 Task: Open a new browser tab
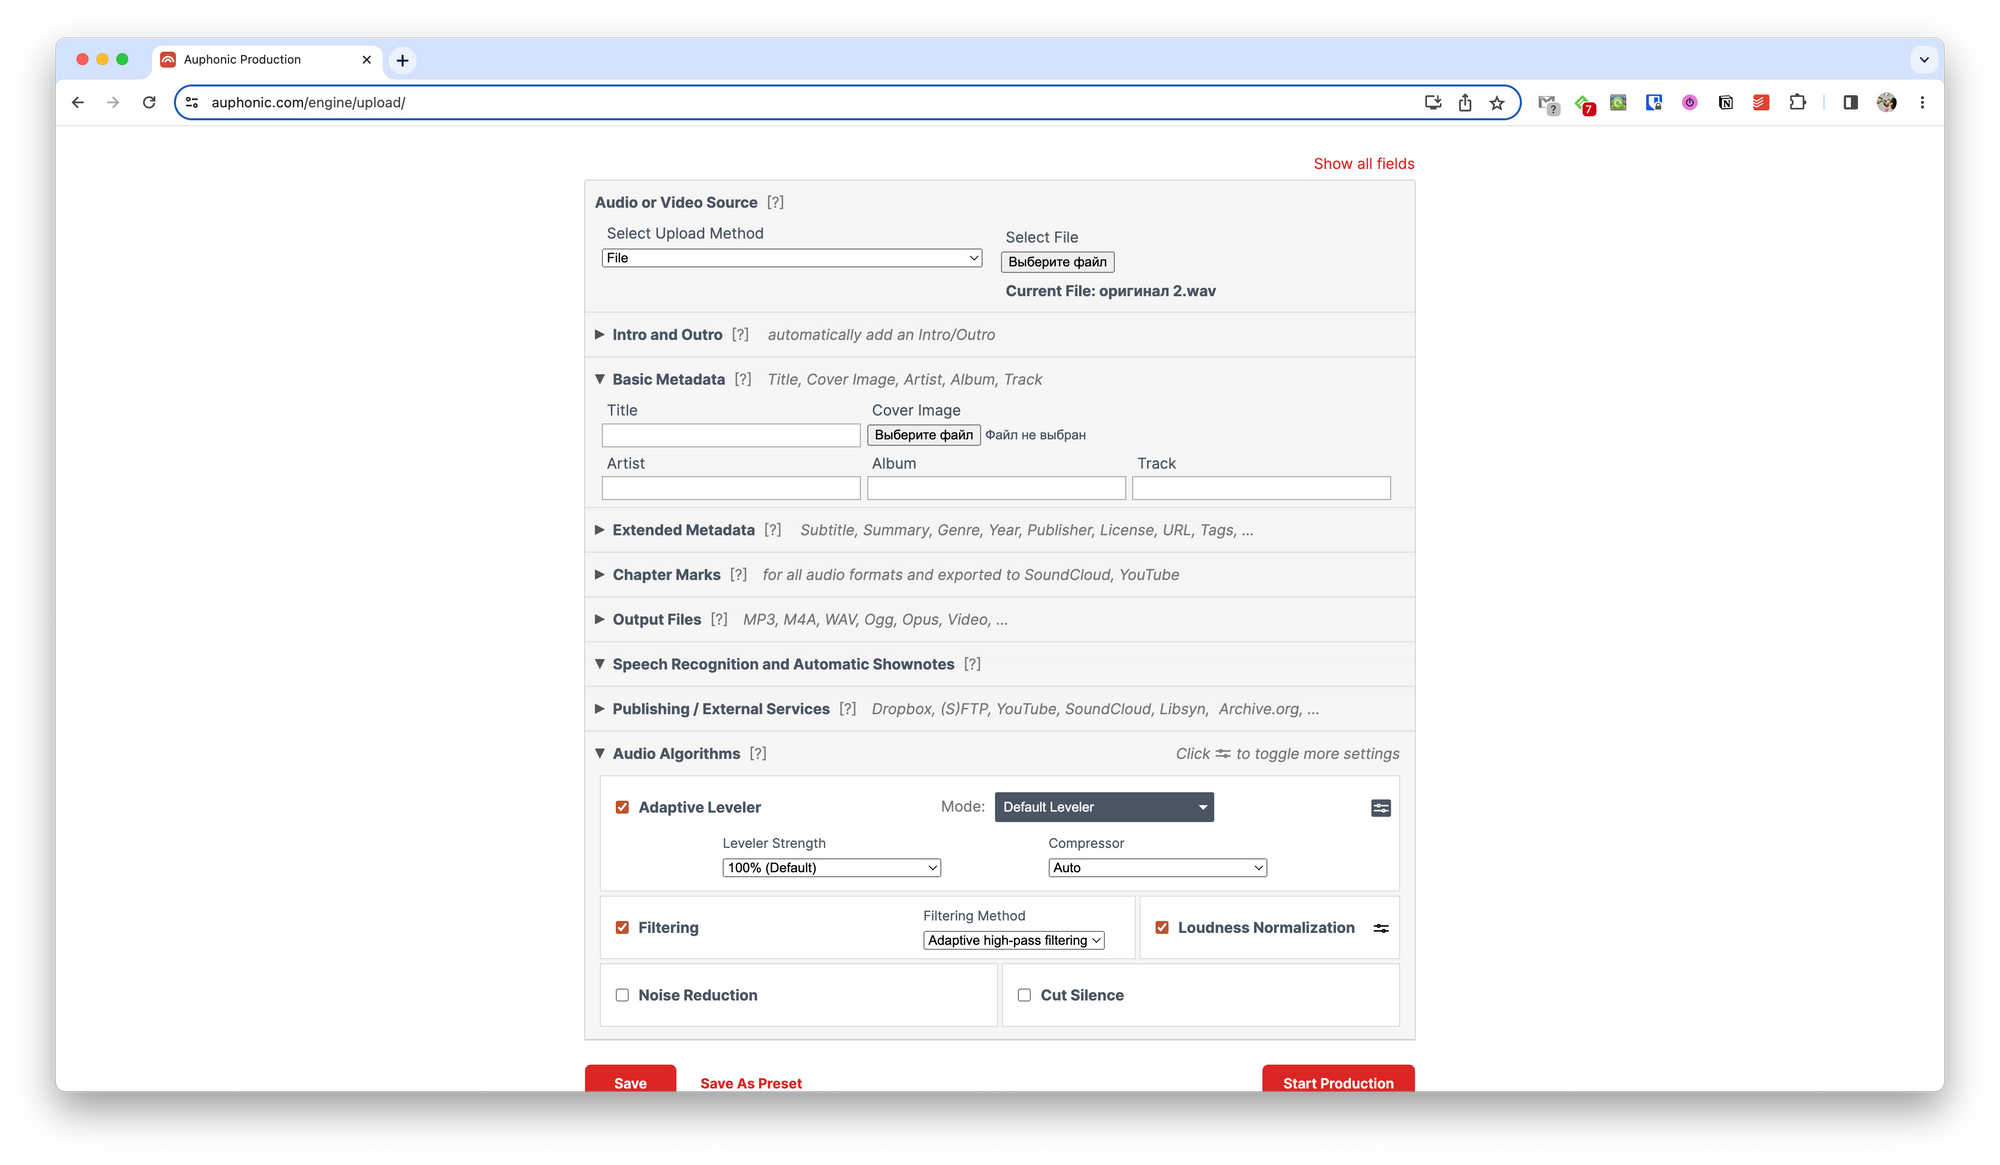click(402, 60)
